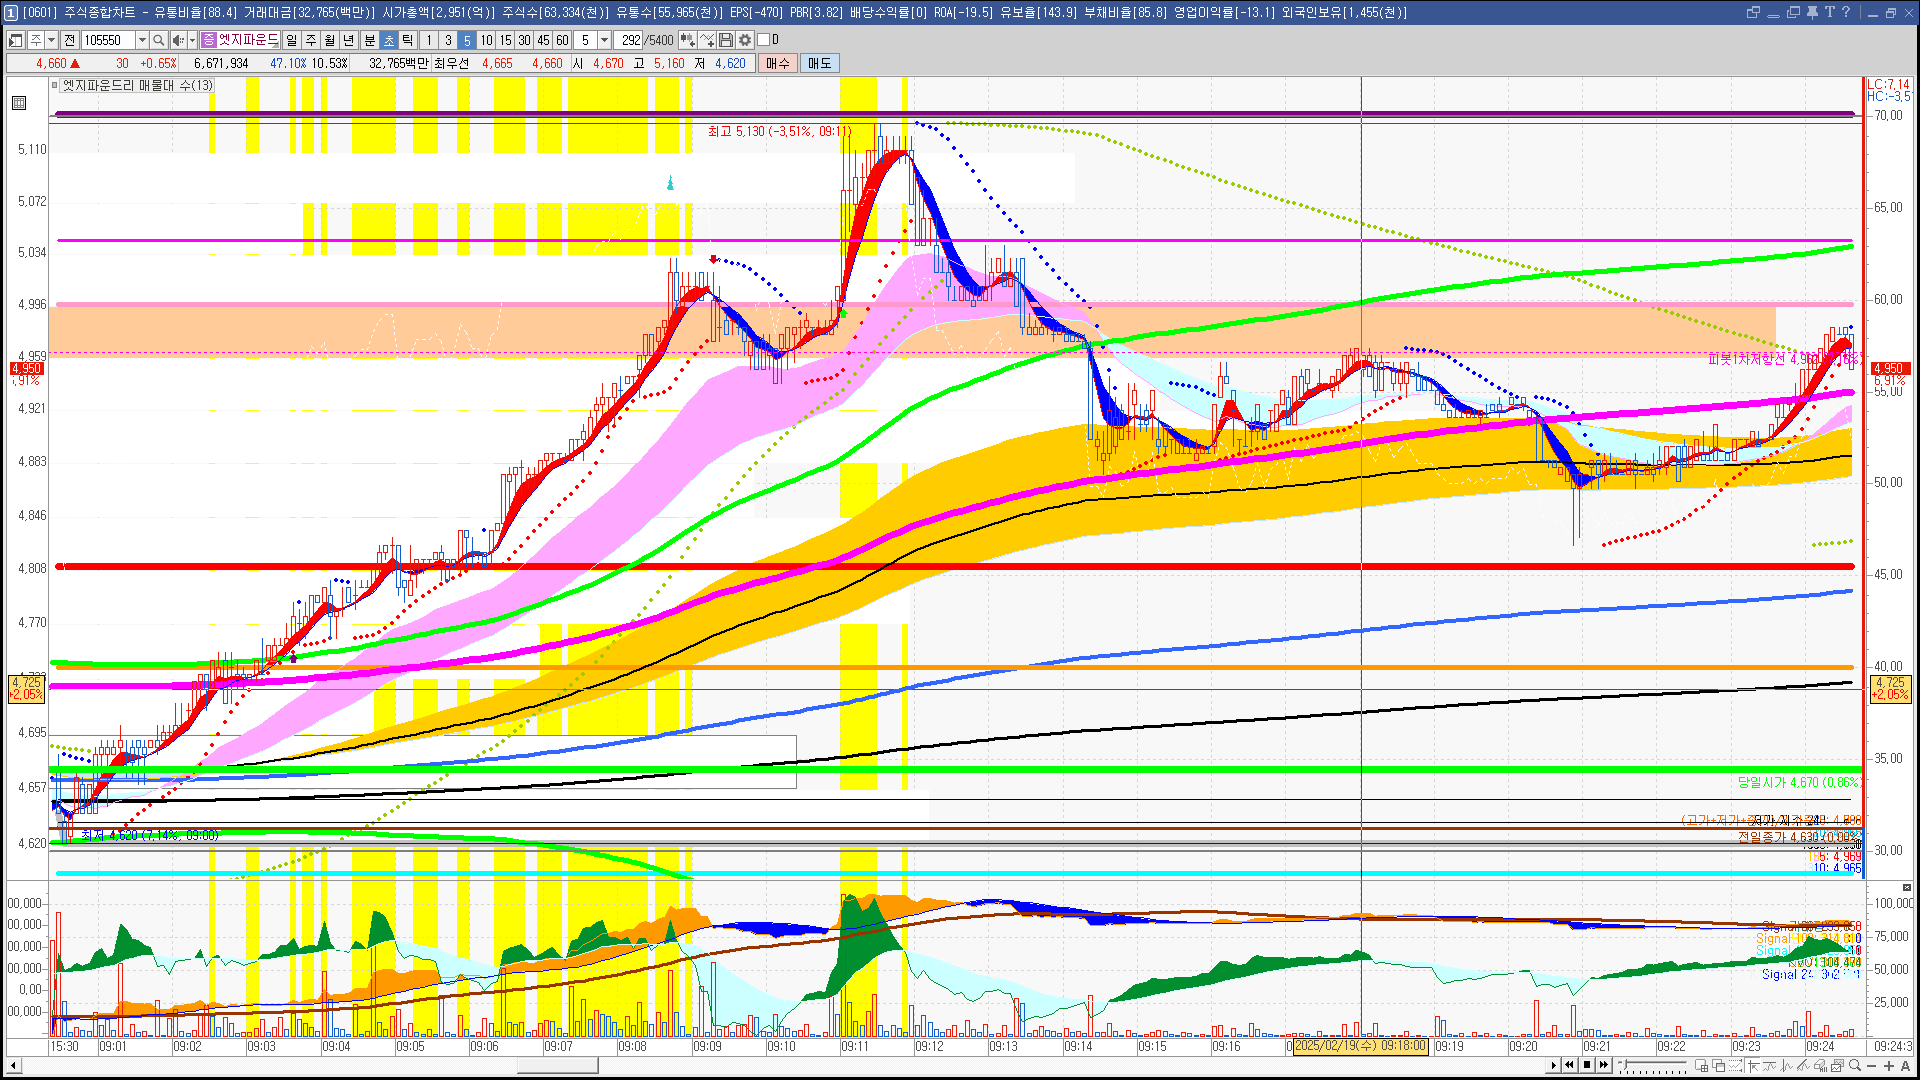1920x1080 pixels.
Task: Toggle the 초 (seconds) period button
Action: click(389, 40)
